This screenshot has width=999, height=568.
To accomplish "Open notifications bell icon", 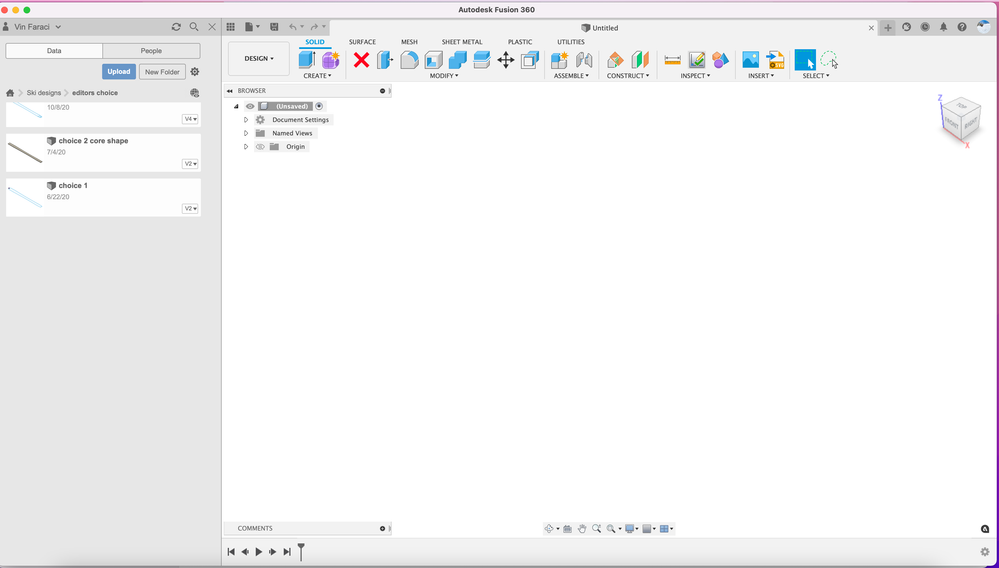I will point(943,27).
